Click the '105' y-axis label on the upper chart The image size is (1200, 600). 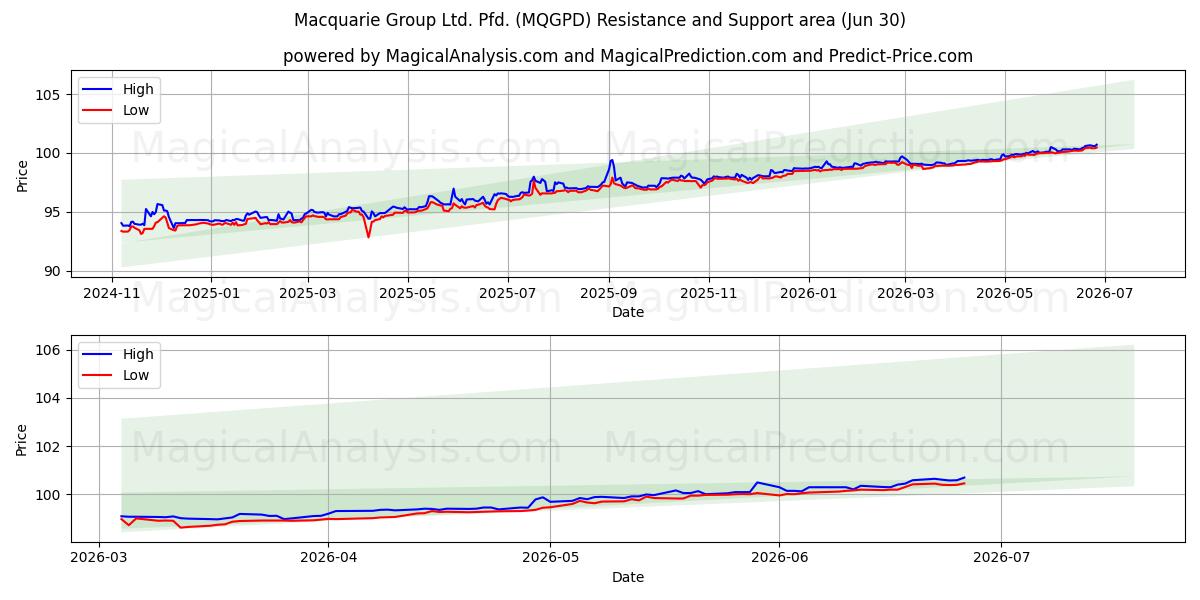click(48, 95)
